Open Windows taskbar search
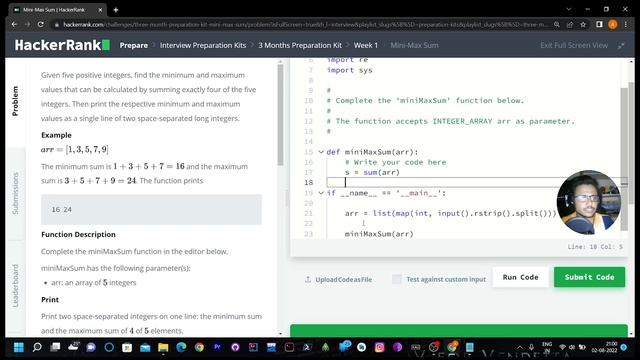640x360 pixels. (x=37, y=347)
